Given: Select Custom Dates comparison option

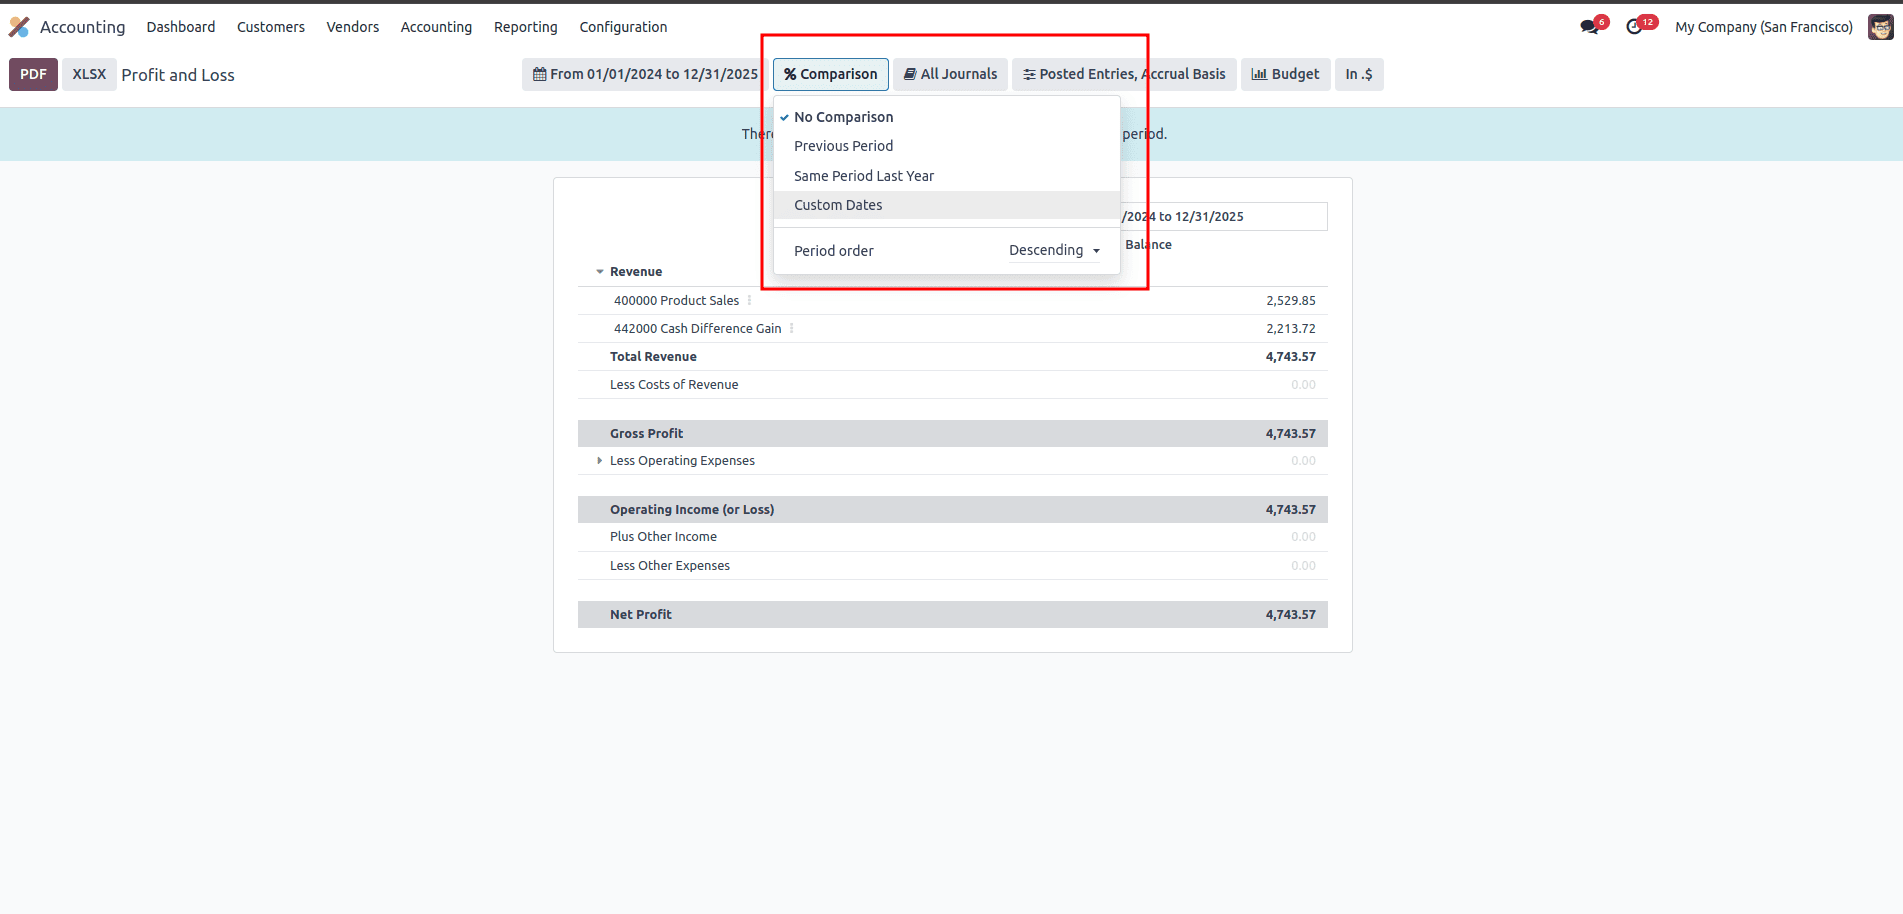Looking at the screenshot, I should click(838, 205).
